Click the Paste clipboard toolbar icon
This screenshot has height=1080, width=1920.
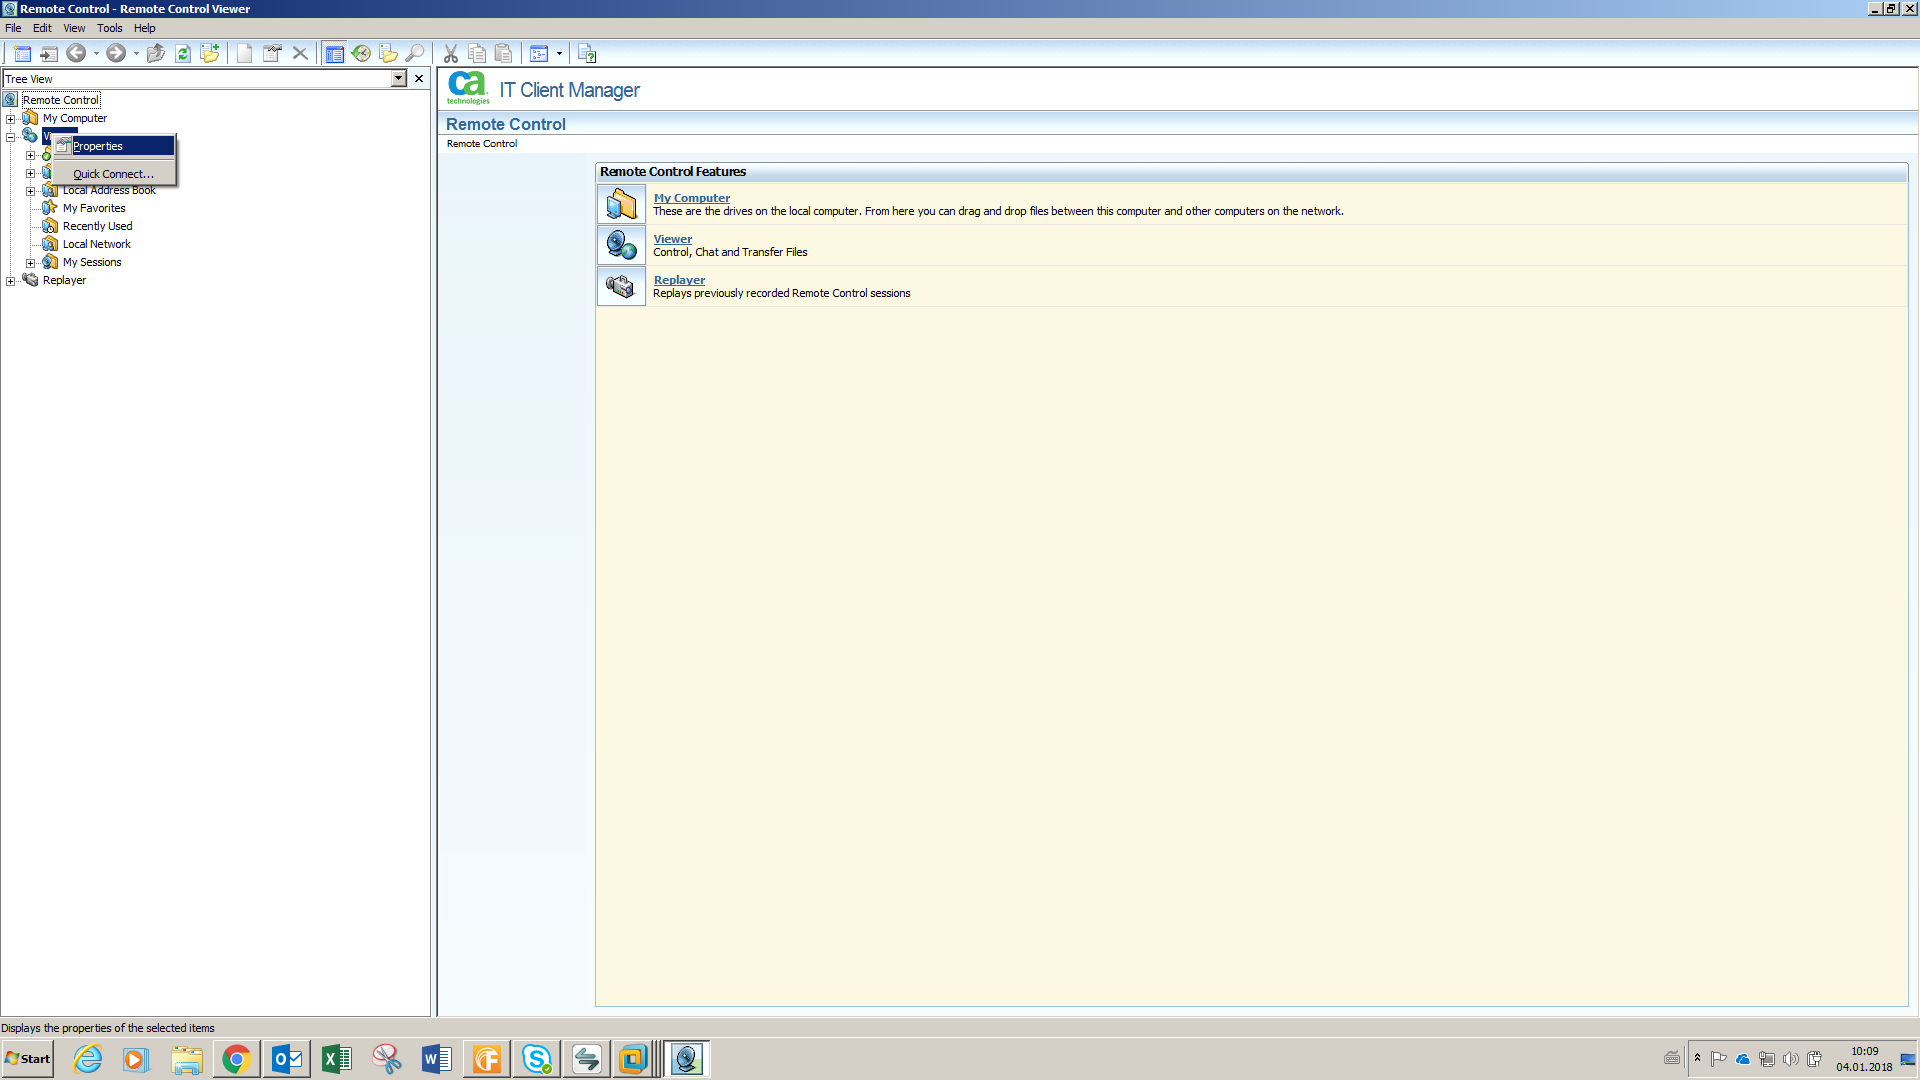(x=504, y=53)
